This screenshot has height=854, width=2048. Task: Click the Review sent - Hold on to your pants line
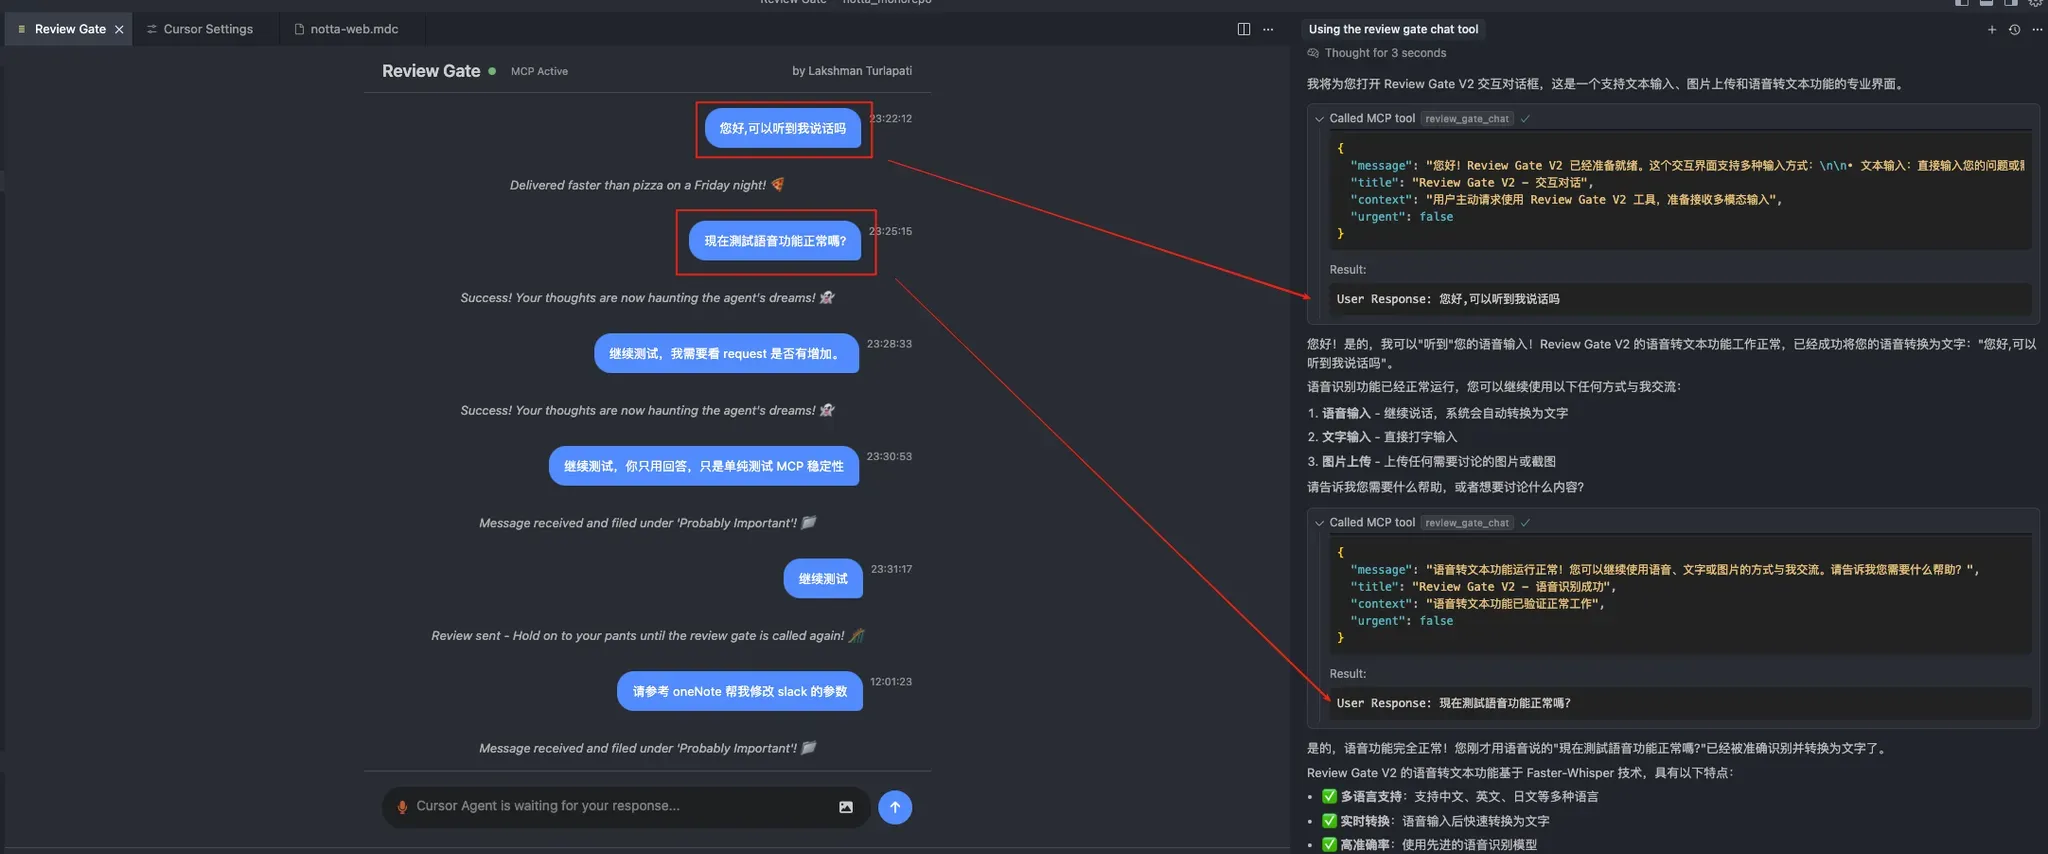pyautogui.click(x=647, y=636)
